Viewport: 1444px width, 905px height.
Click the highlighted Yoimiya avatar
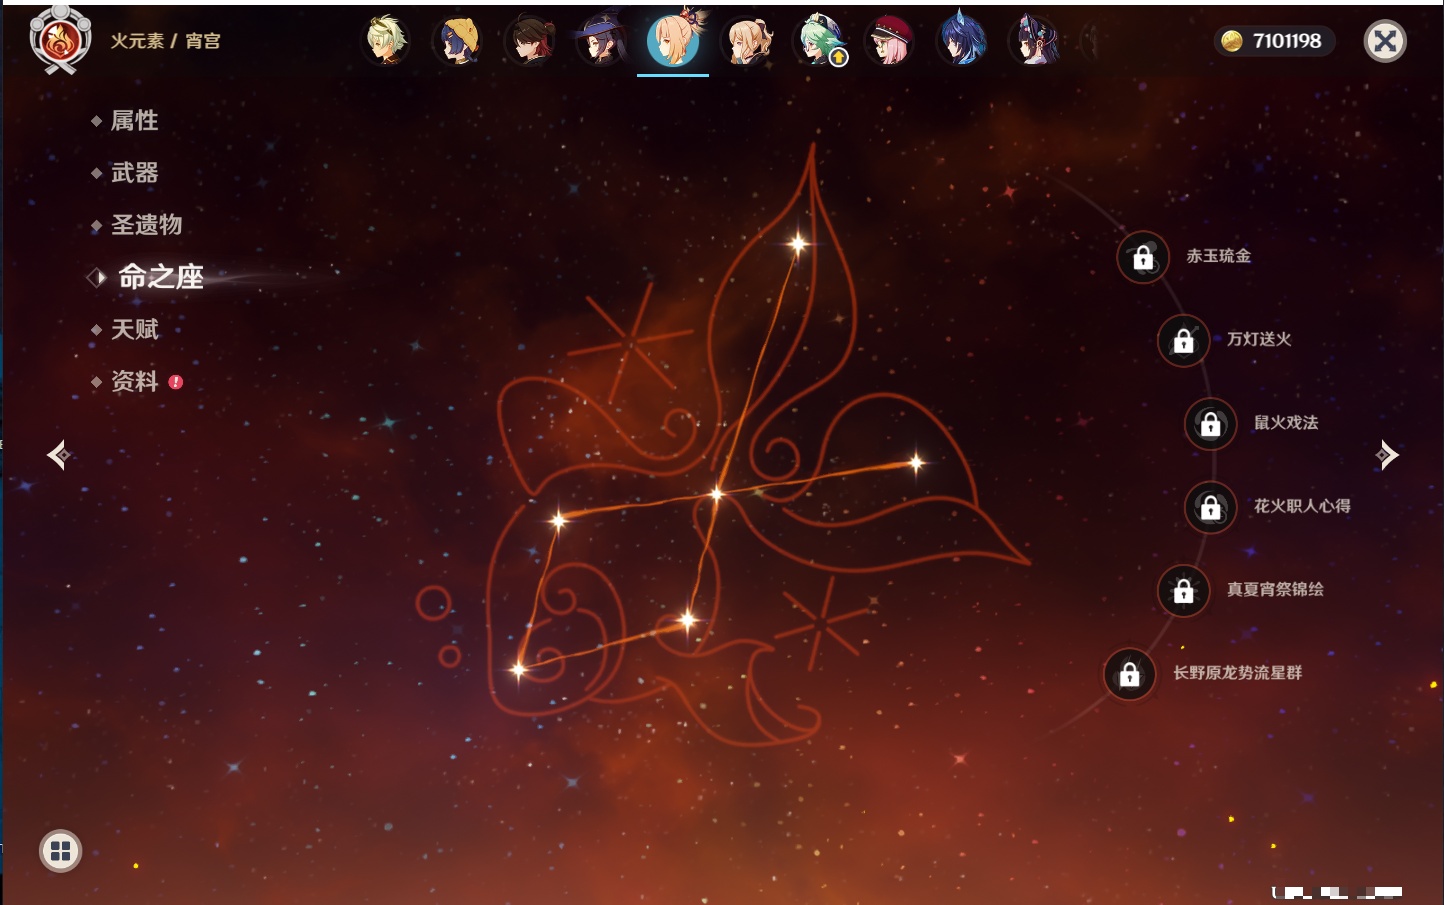coord(673,40)
